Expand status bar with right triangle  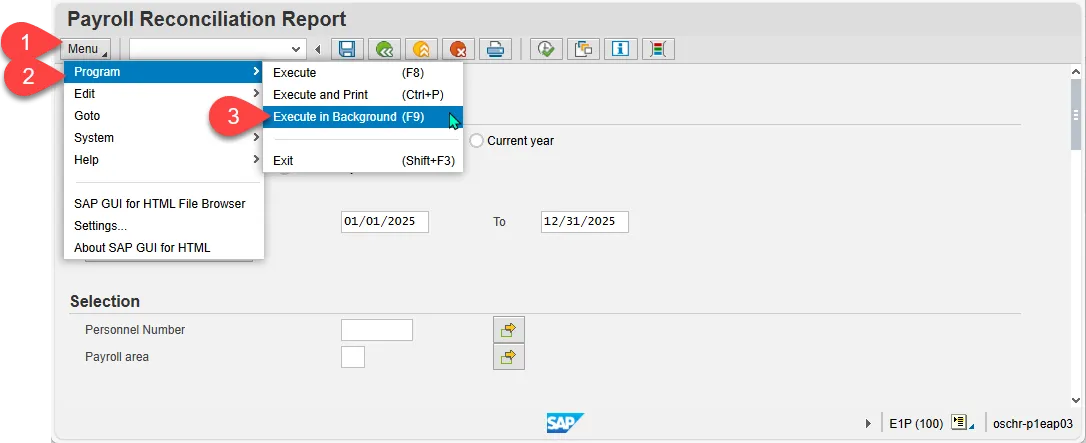[x=869, y=423]
